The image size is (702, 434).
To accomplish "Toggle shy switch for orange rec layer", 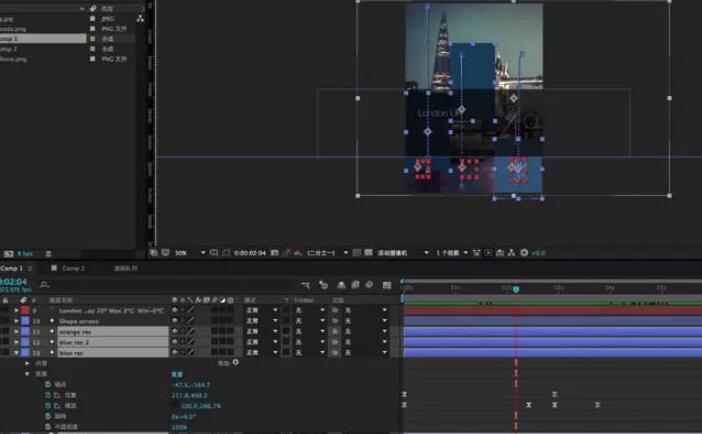I will (175, 331).
